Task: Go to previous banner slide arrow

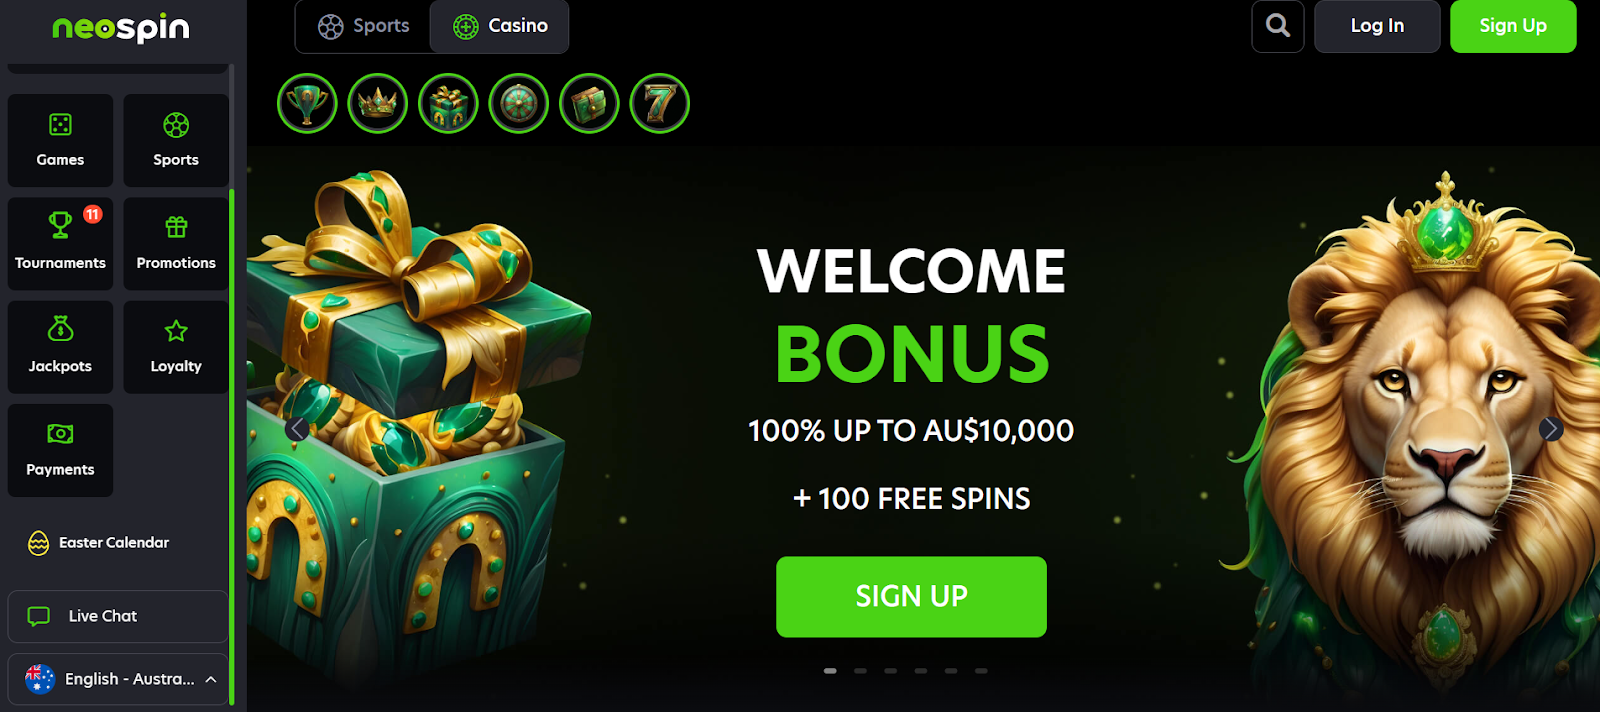Action: point(297,429)
